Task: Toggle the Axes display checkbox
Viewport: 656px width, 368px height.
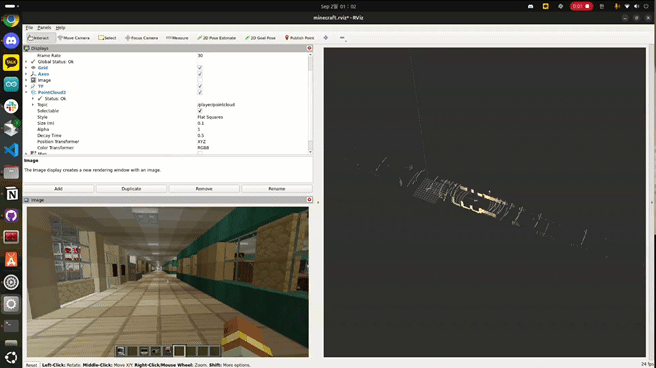Action: pyautogui.click(x=200, y=74)
